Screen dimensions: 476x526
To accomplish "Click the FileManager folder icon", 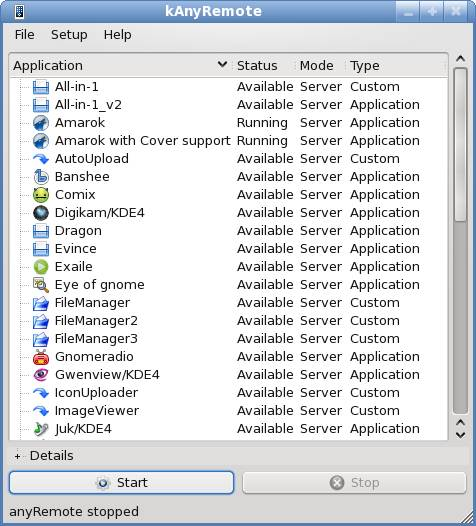I will point(41,303).
